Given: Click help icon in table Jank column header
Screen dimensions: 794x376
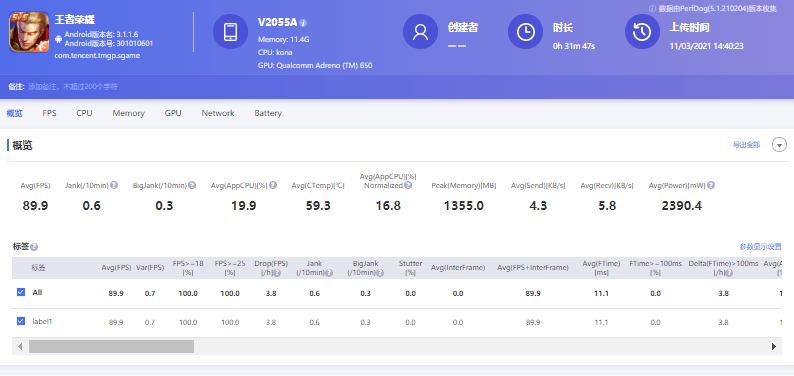Looking at the screenshot, I should coord(329,273).
